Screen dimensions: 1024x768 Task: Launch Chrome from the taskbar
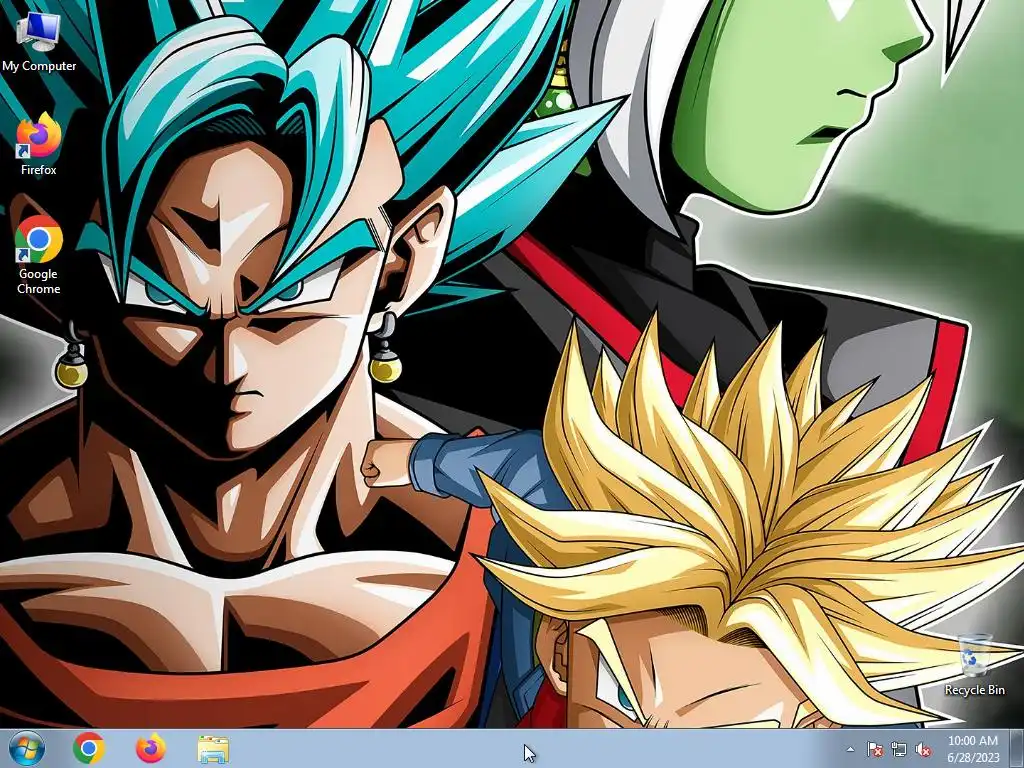tap(89, 748)
